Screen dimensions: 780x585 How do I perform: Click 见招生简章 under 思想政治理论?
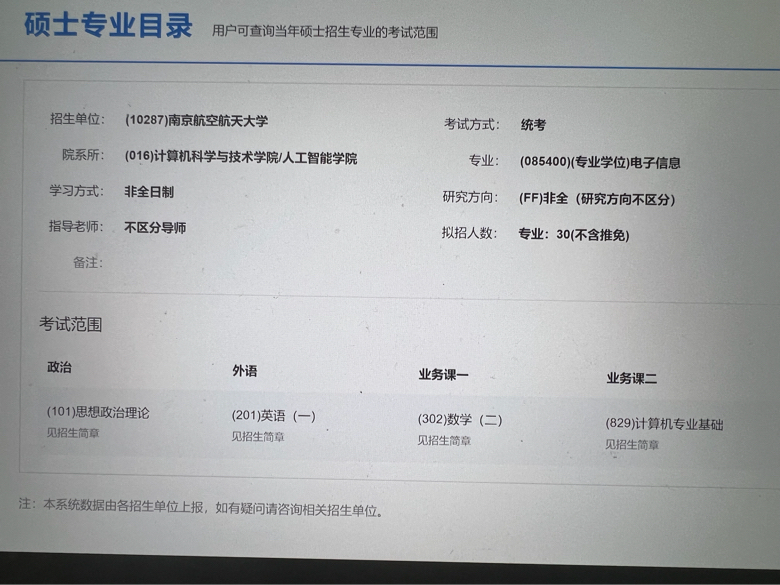pos(73,433)
